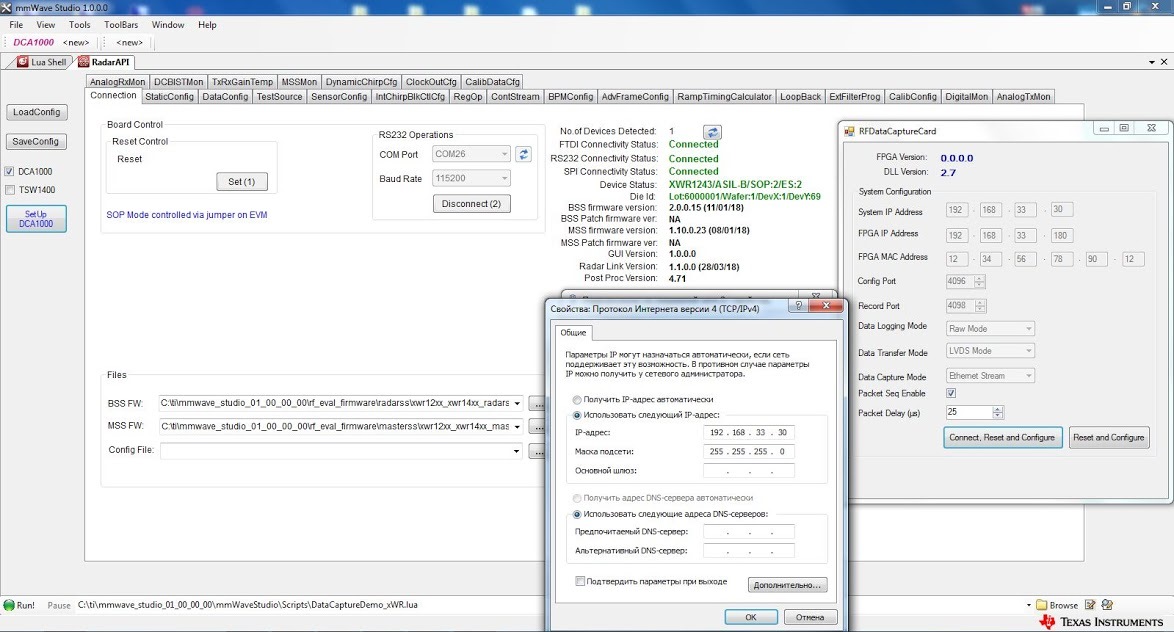The width and height of the screenshot is (1174, 632).
Task: Open the Tools menu
Action: (x=79, y=25)
